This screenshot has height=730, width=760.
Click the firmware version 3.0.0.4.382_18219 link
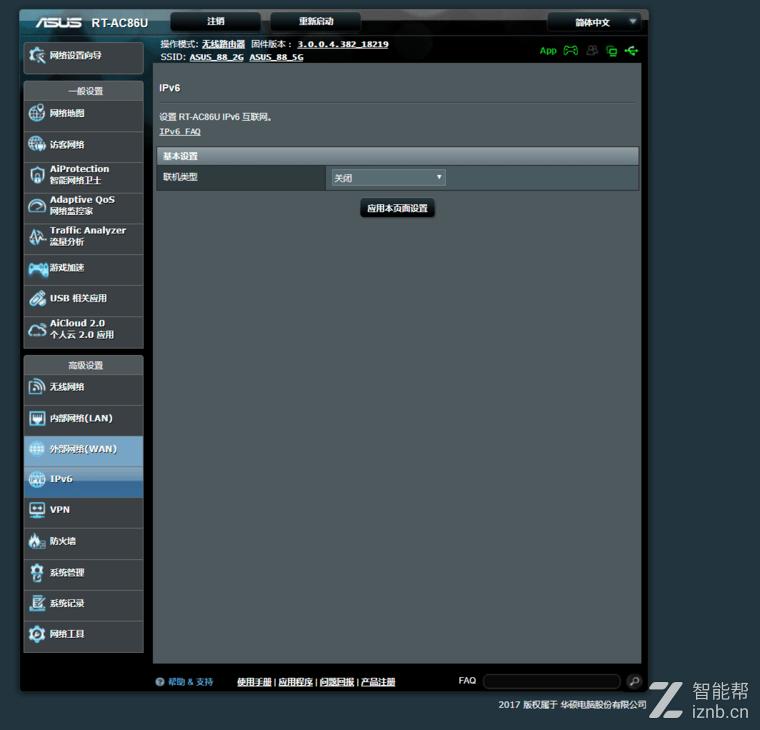tap(343, 44)
